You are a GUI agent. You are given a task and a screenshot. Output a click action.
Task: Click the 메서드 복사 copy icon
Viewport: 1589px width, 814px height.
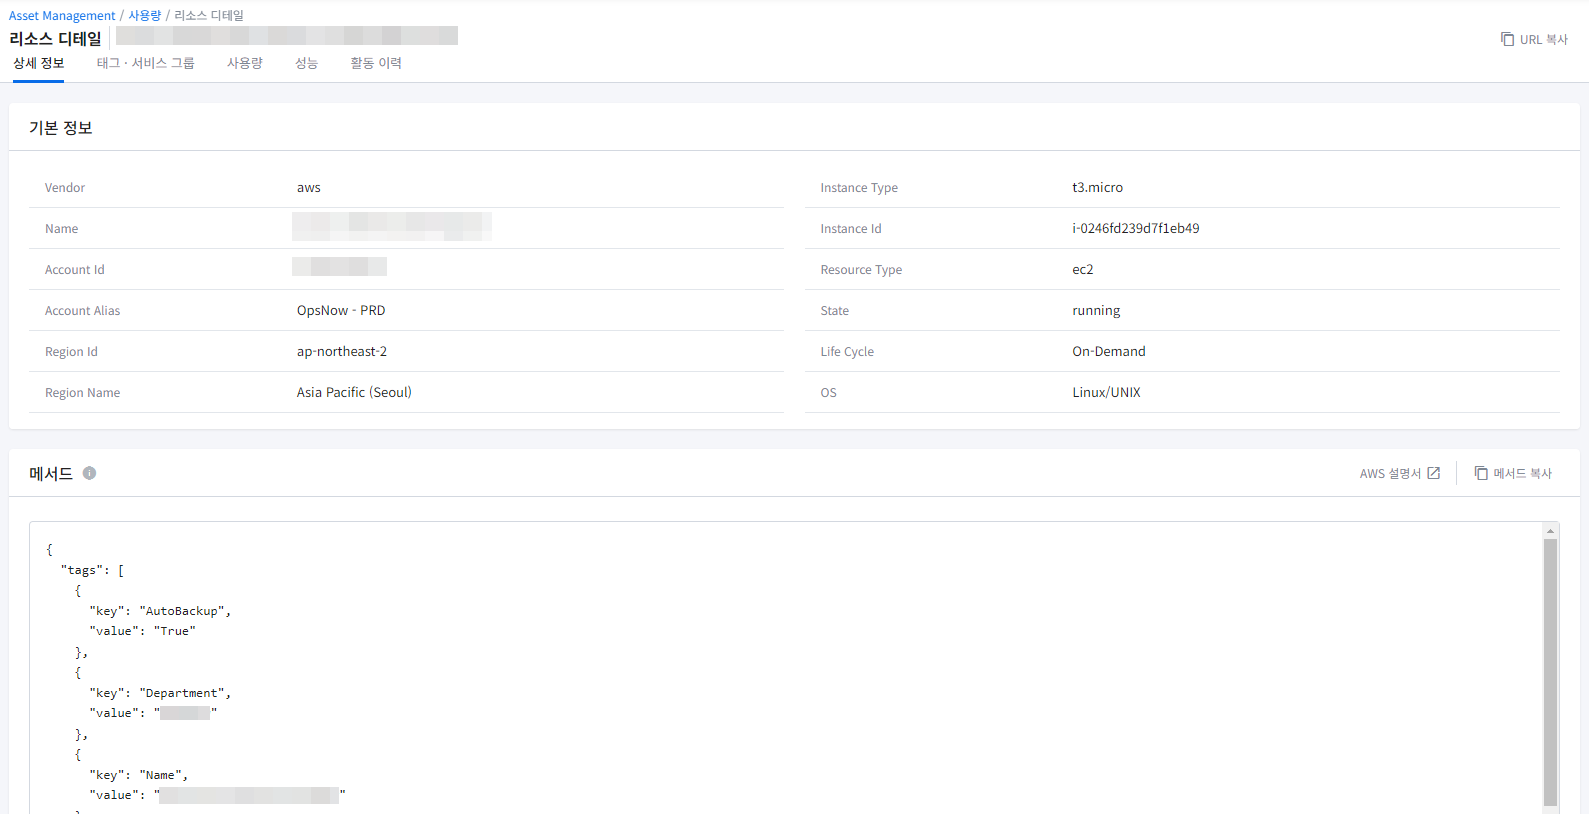click(1481, 473)
